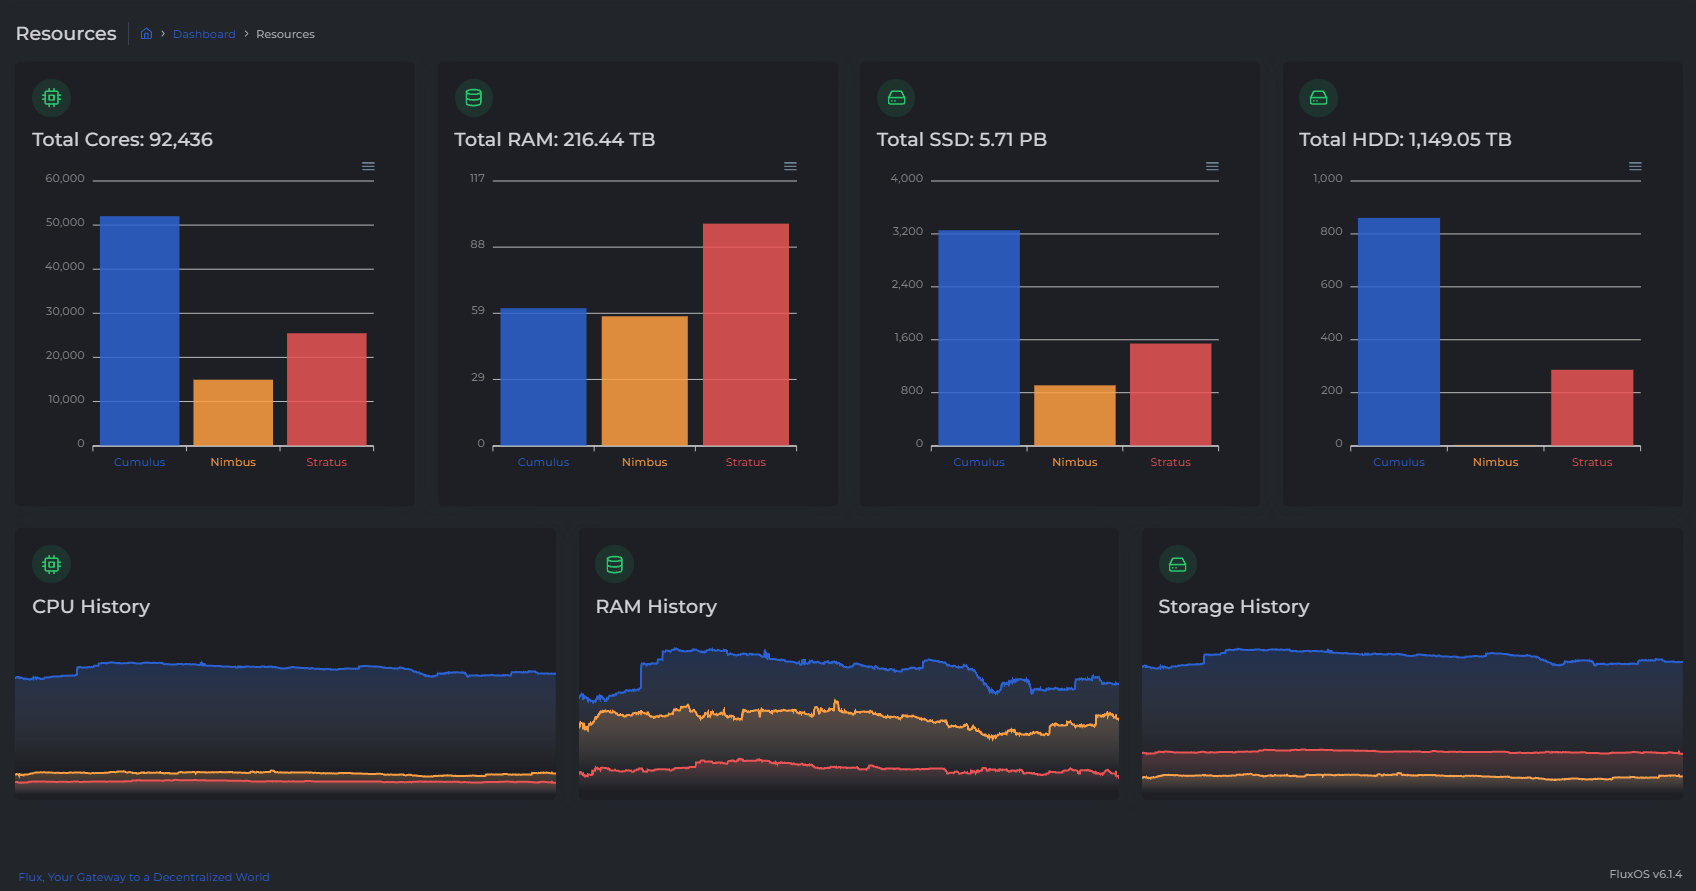Image resolution: width=1696 pixels, height=891 pixels.
Task: Click the blue Cumulus bar in Total Cores chart
Action: [140, 330]
